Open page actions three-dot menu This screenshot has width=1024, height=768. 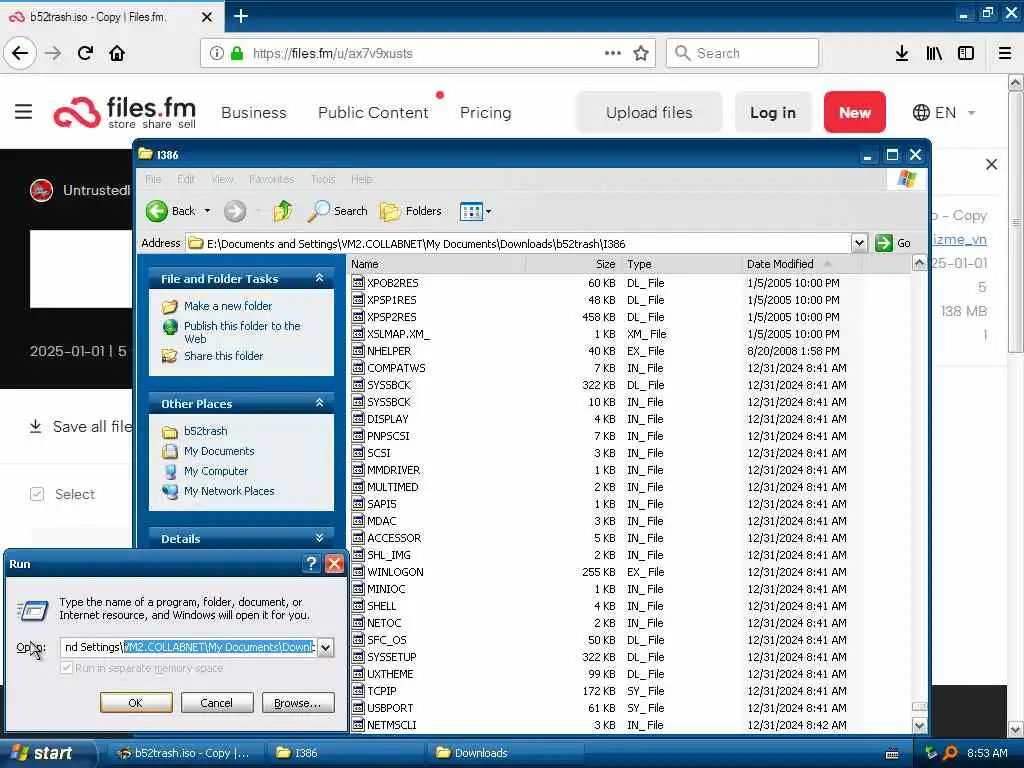(613, 53)
